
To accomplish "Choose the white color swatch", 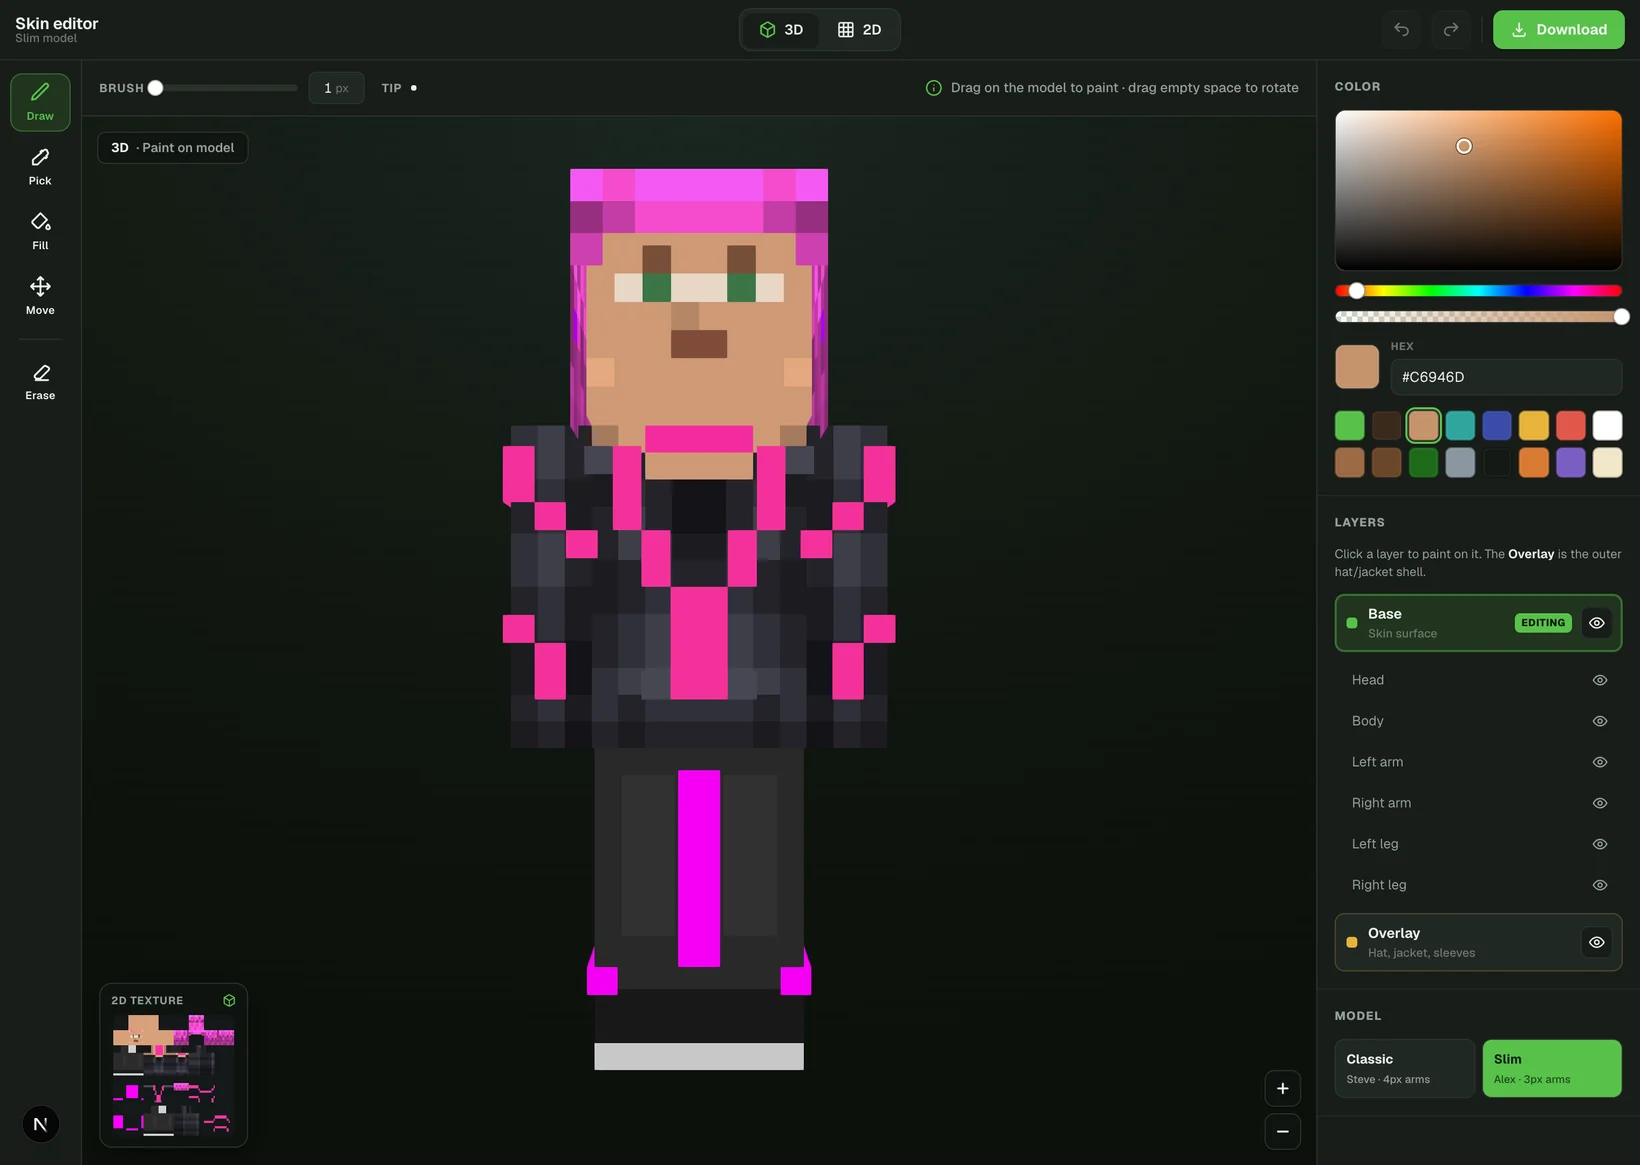I will point(1607,425).
